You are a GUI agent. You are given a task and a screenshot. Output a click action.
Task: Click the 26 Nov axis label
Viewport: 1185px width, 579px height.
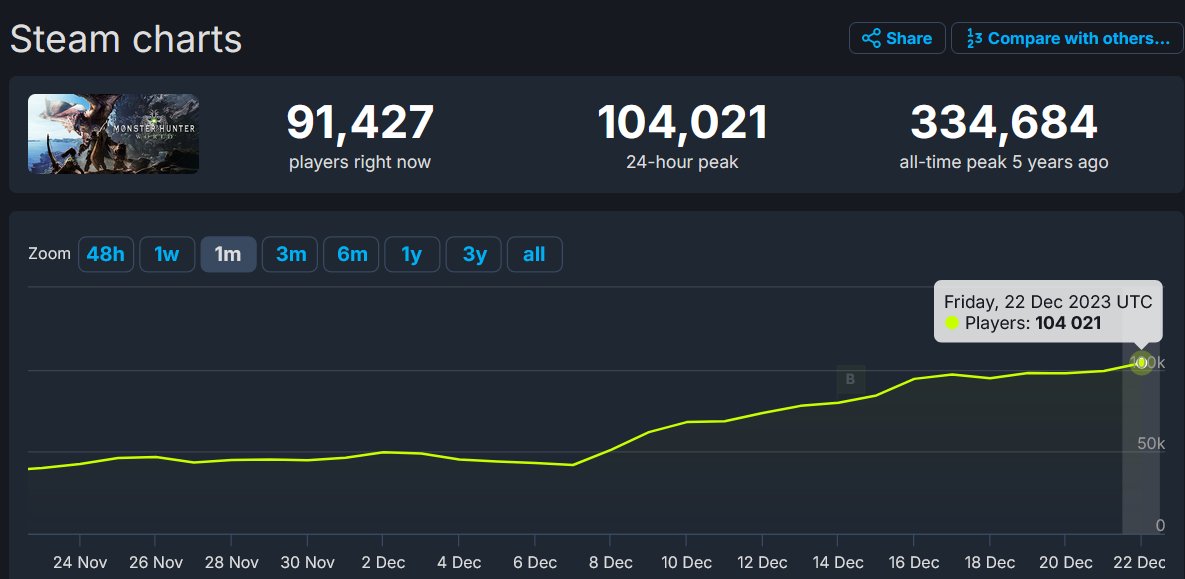pos(155,562)
